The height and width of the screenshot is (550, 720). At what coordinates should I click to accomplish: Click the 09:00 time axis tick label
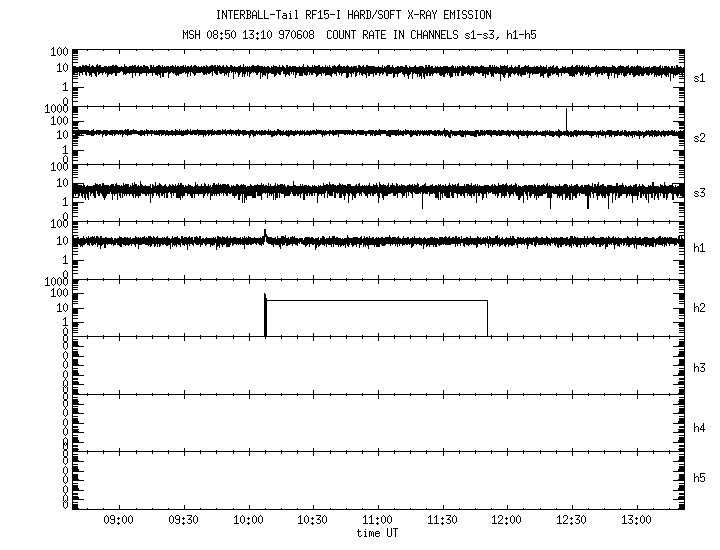click(119, 520)
